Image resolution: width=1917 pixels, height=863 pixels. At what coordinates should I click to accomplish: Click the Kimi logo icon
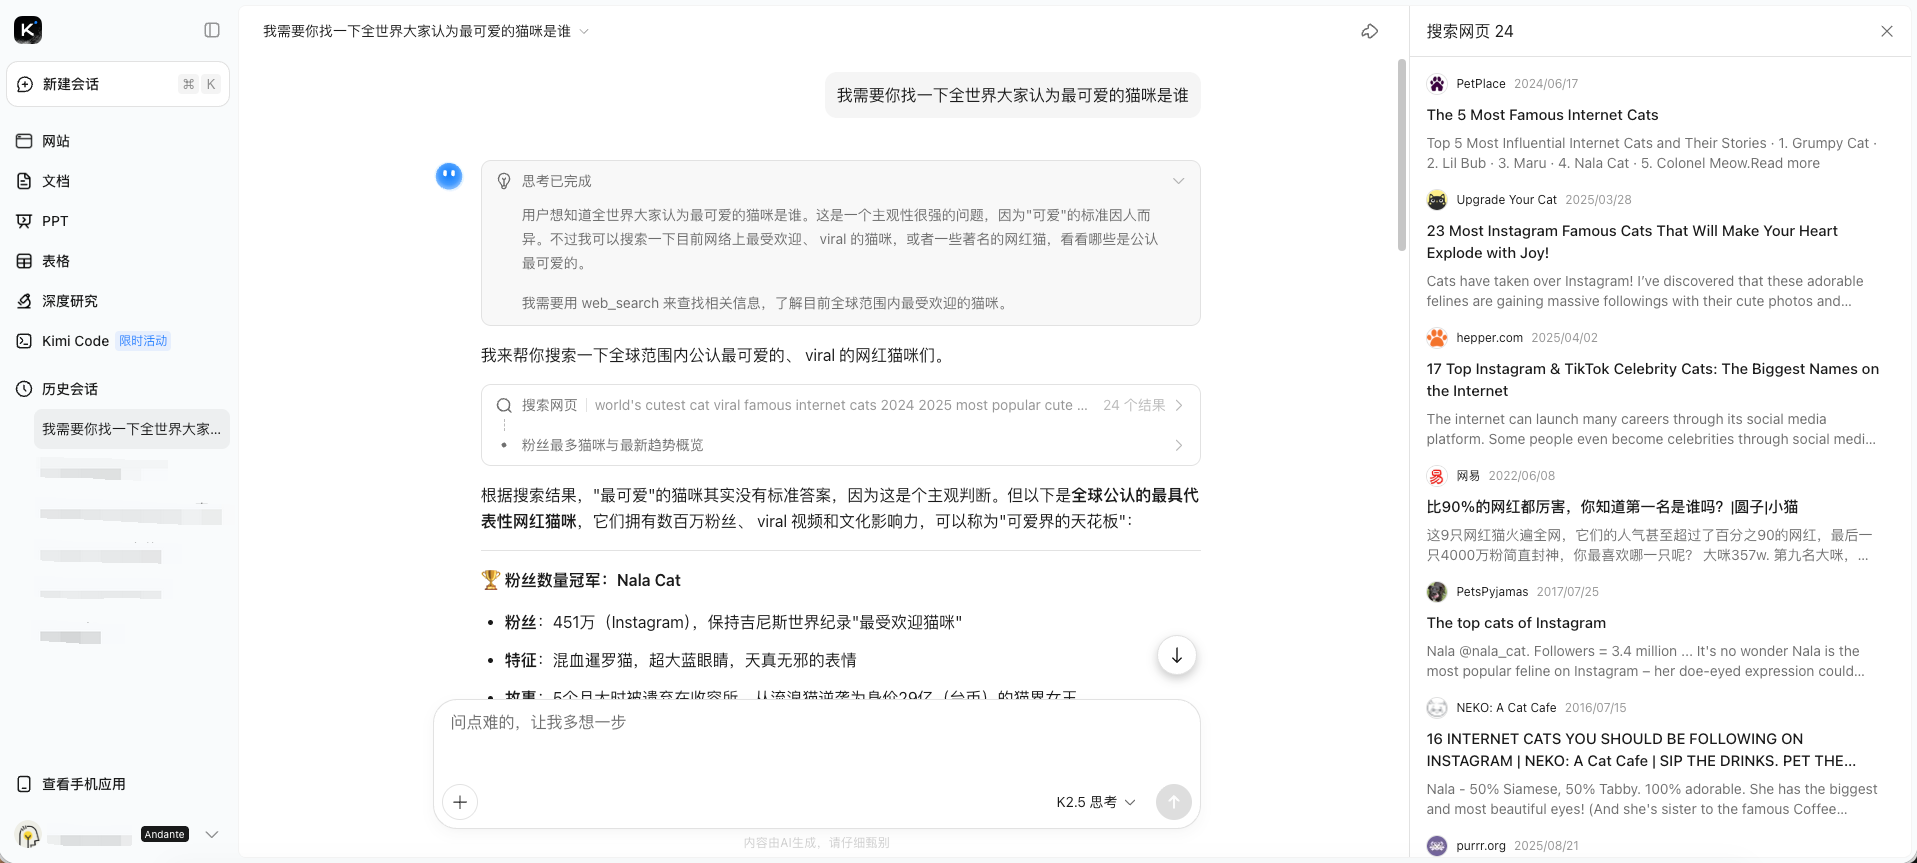(x=28, y=30)
